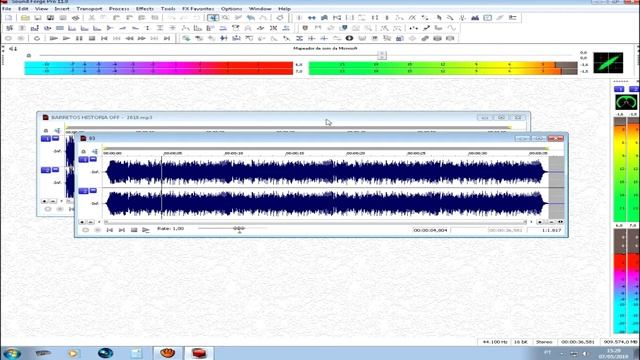This screenshot has height=360, width=640.
Task: Select the Pencil tool in toolbar
Action: click(x=238, y=18)
